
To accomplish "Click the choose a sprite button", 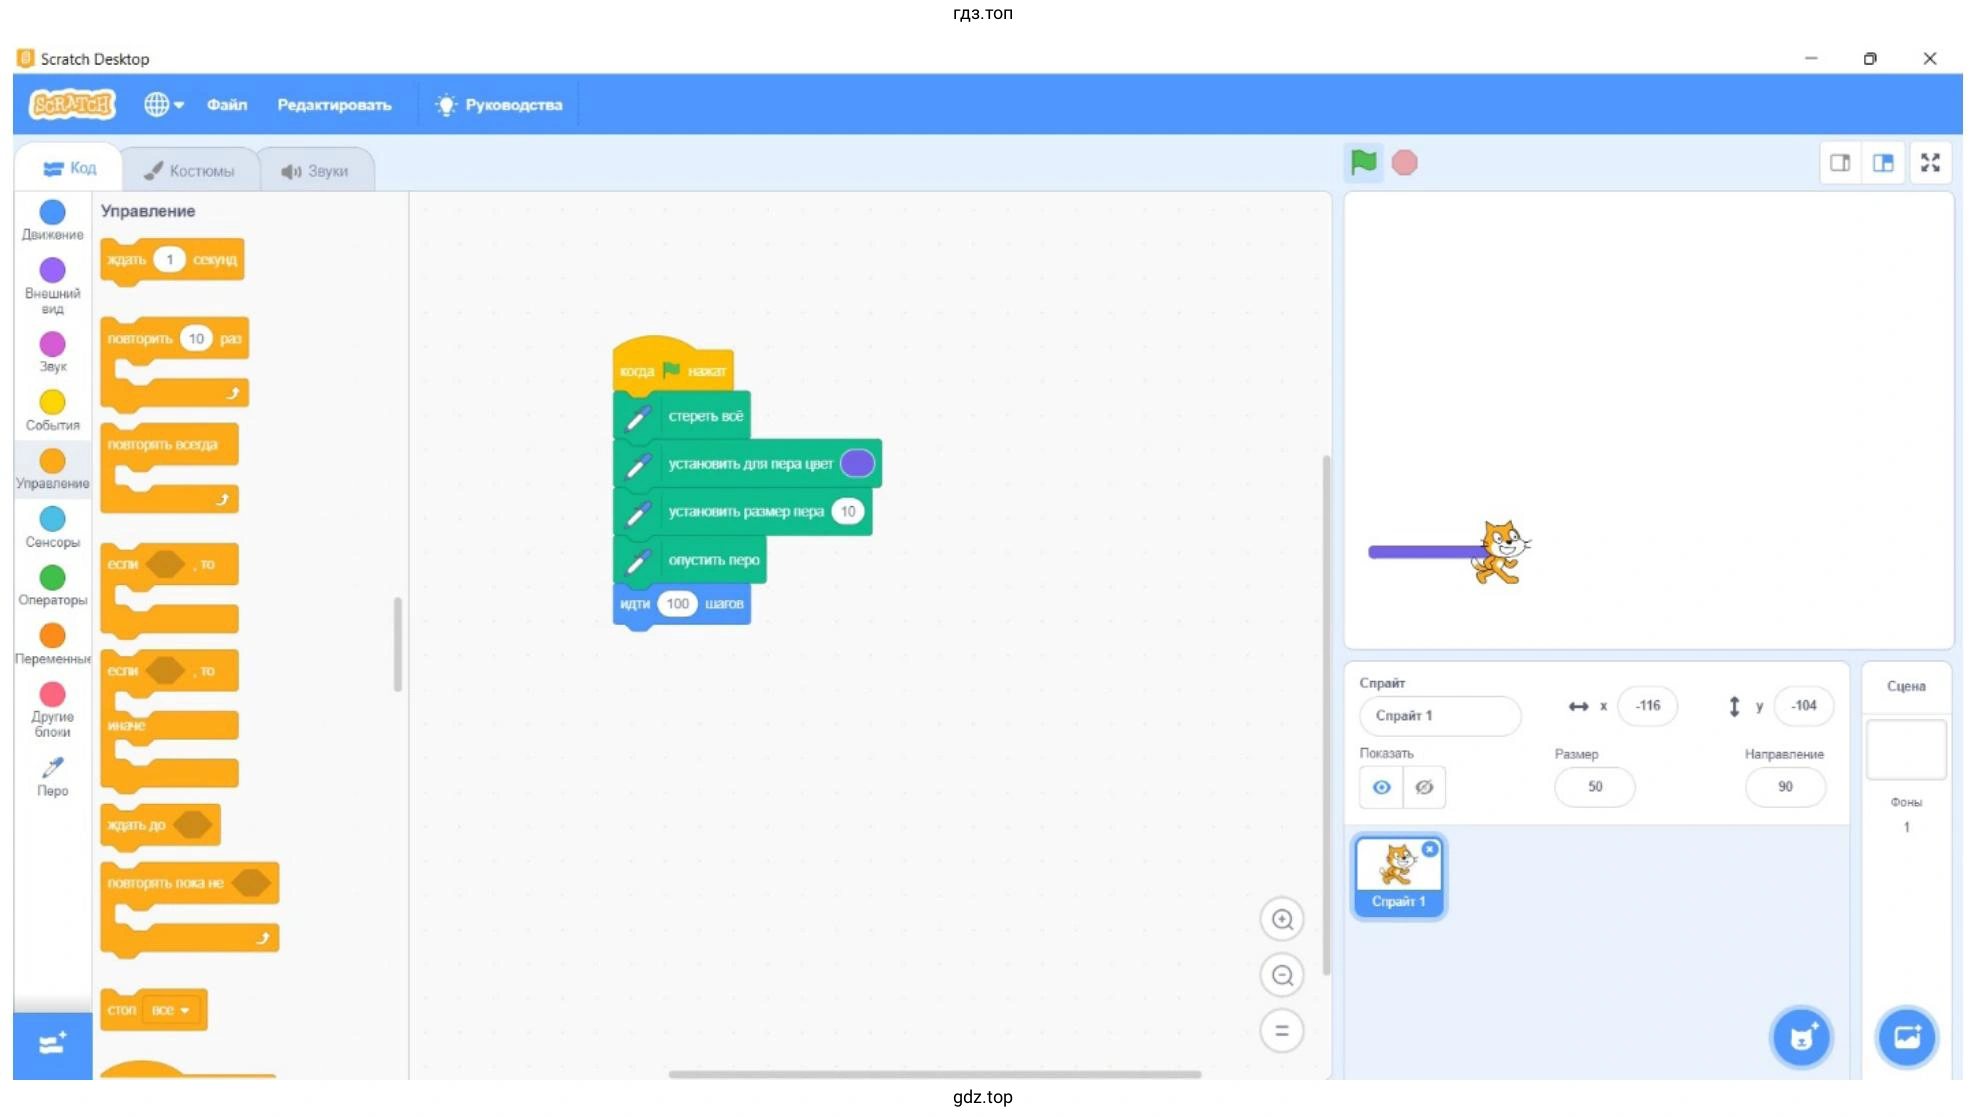I will pos(1801,1037).
